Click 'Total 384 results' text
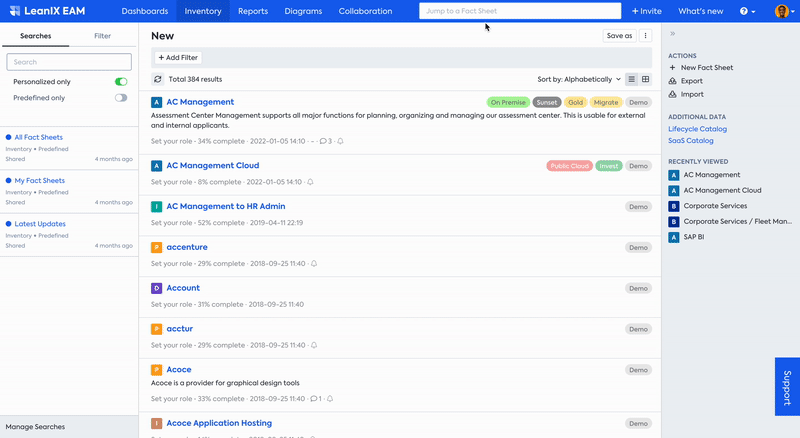 coord(195,79)
